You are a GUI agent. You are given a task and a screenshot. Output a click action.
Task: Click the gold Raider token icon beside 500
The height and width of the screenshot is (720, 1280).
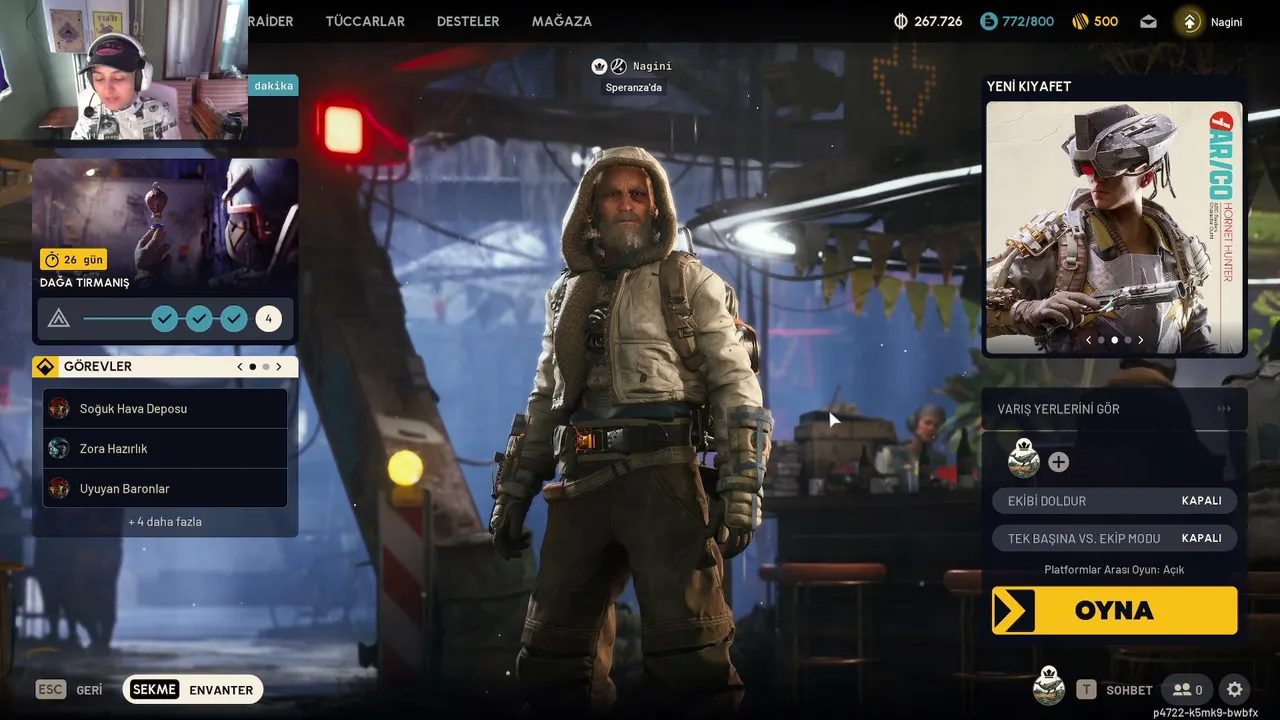(x=1080, y=21)
